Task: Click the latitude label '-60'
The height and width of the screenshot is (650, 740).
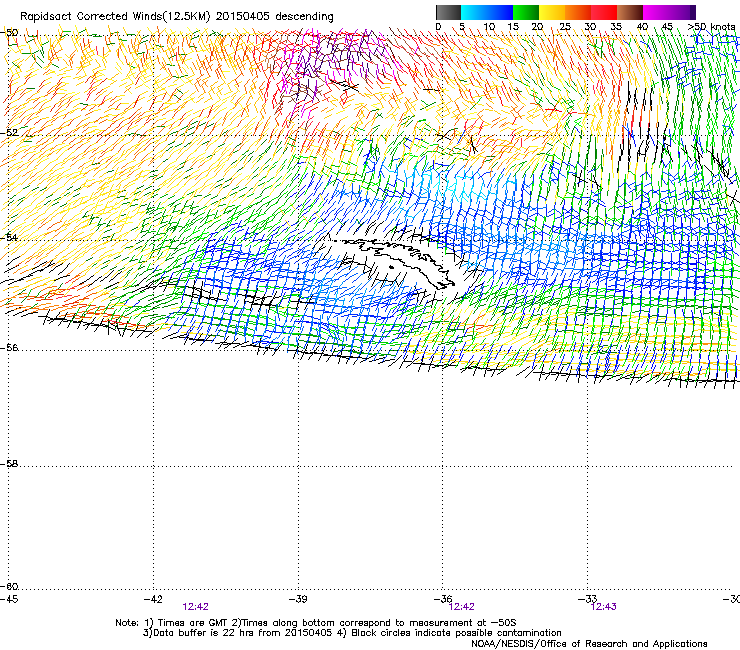Action: click(x=10, y=587)
